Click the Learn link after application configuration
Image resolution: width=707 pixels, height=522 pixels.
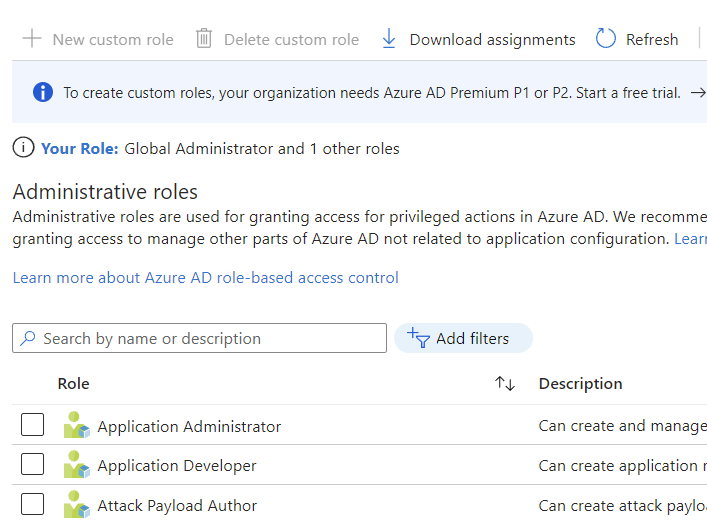690,239
